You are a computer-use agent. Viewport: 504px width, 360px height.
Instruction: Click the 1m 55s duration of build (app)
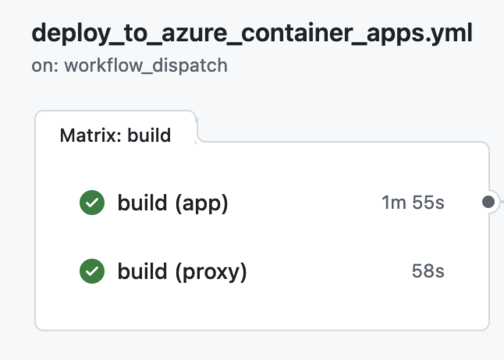click(x=413, y=202)
